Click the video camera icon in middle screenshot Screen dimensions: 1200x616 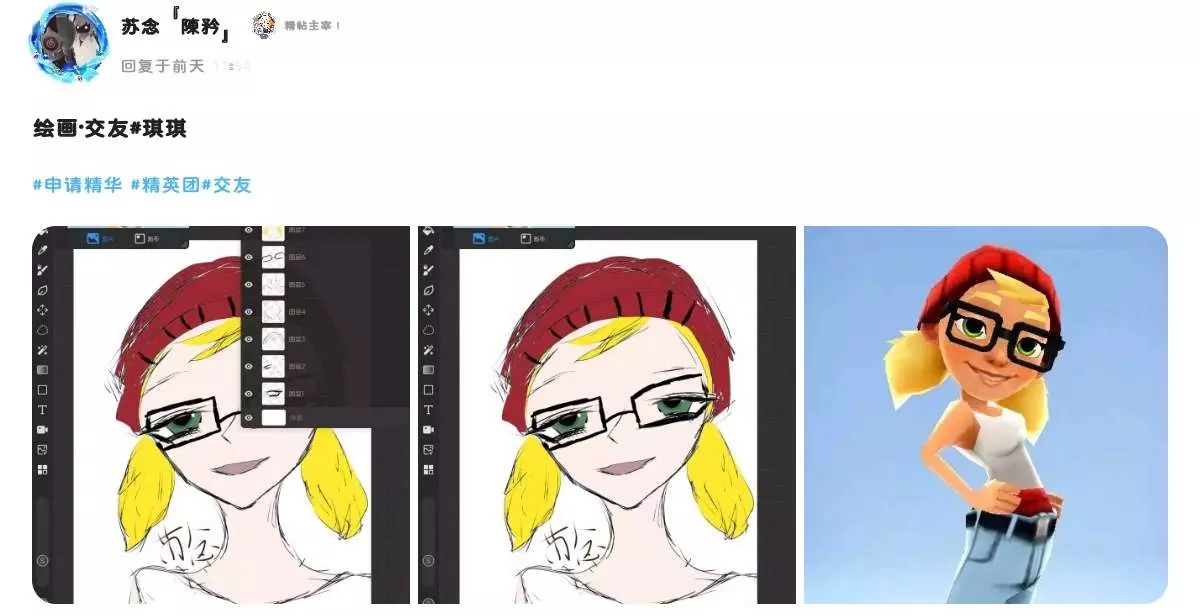(x=429, y=430)
